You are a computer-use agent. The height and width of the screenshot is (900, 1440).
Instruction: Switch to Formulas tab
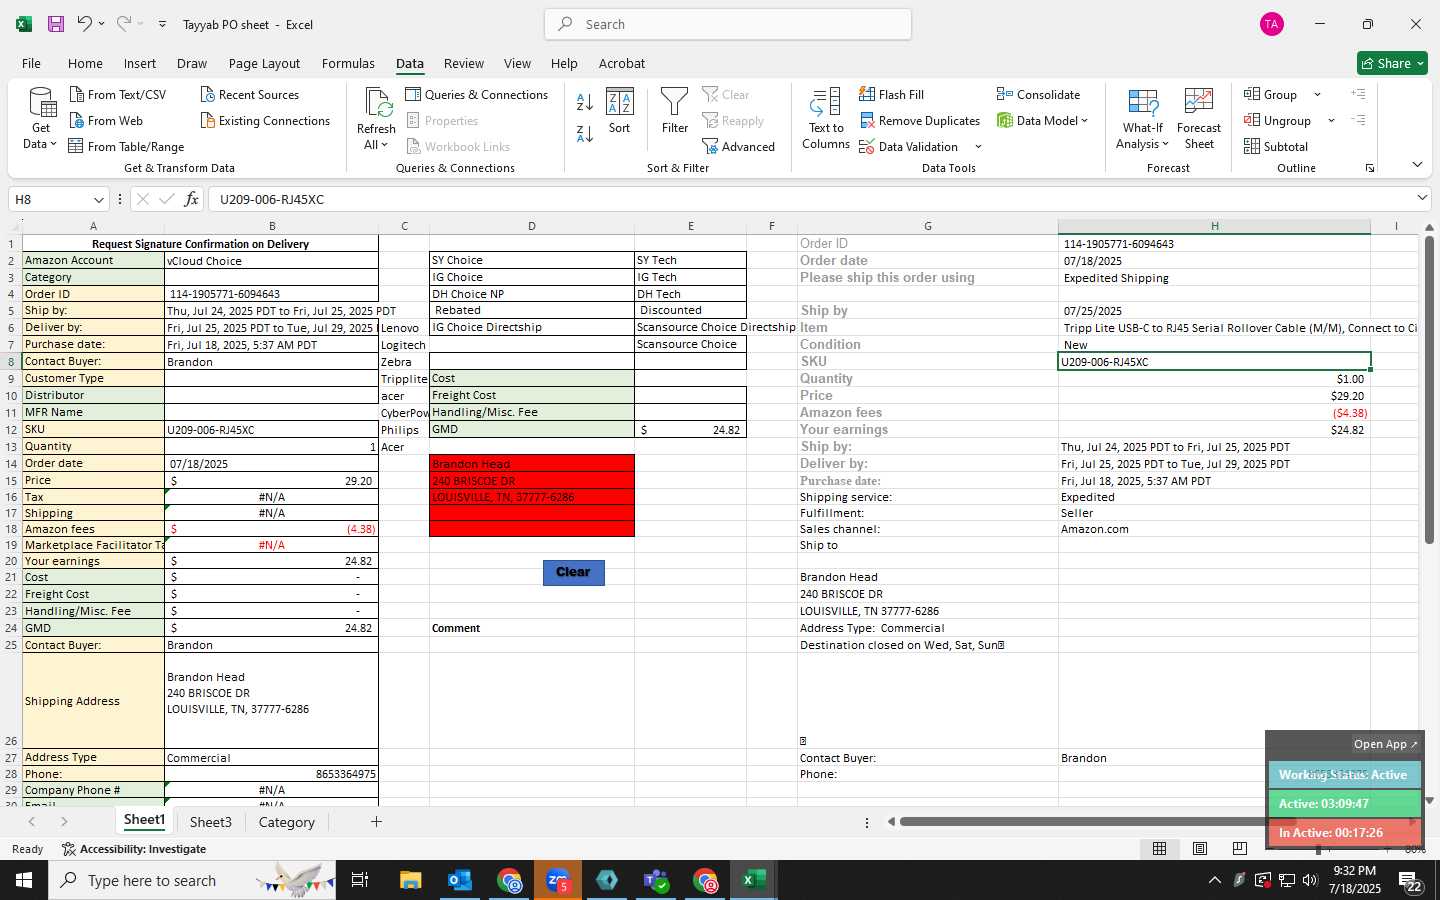348,63
